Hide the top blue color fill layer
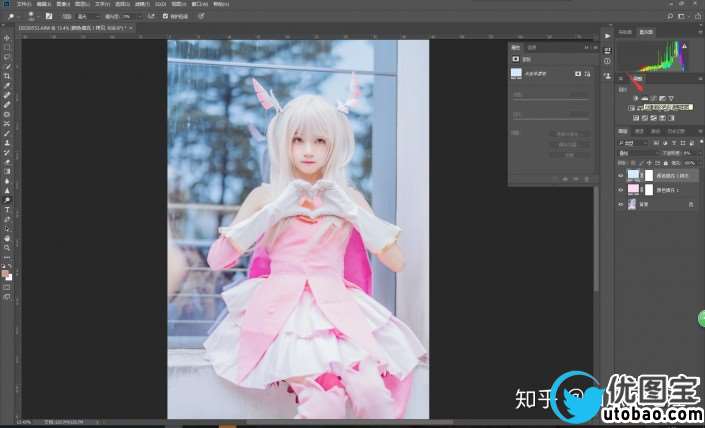705x428 pixels. coord(620,175)
